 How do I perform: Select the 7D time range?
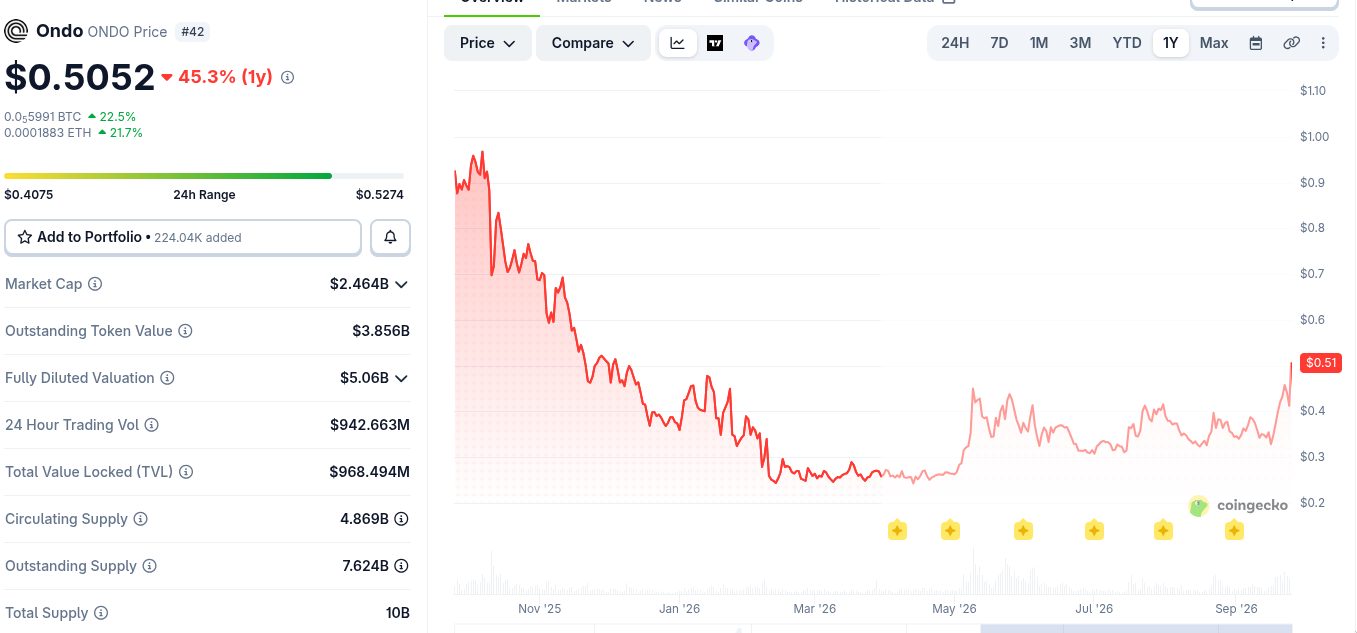tap(999, 43)
